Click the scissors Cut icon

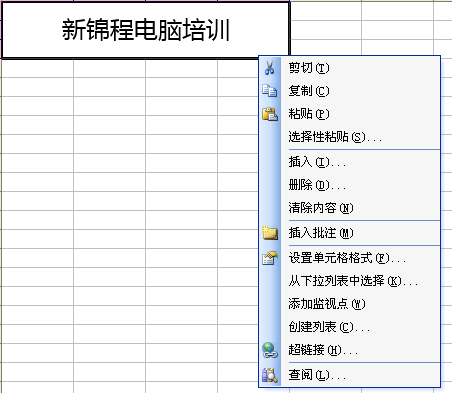(x=270, y=68)
